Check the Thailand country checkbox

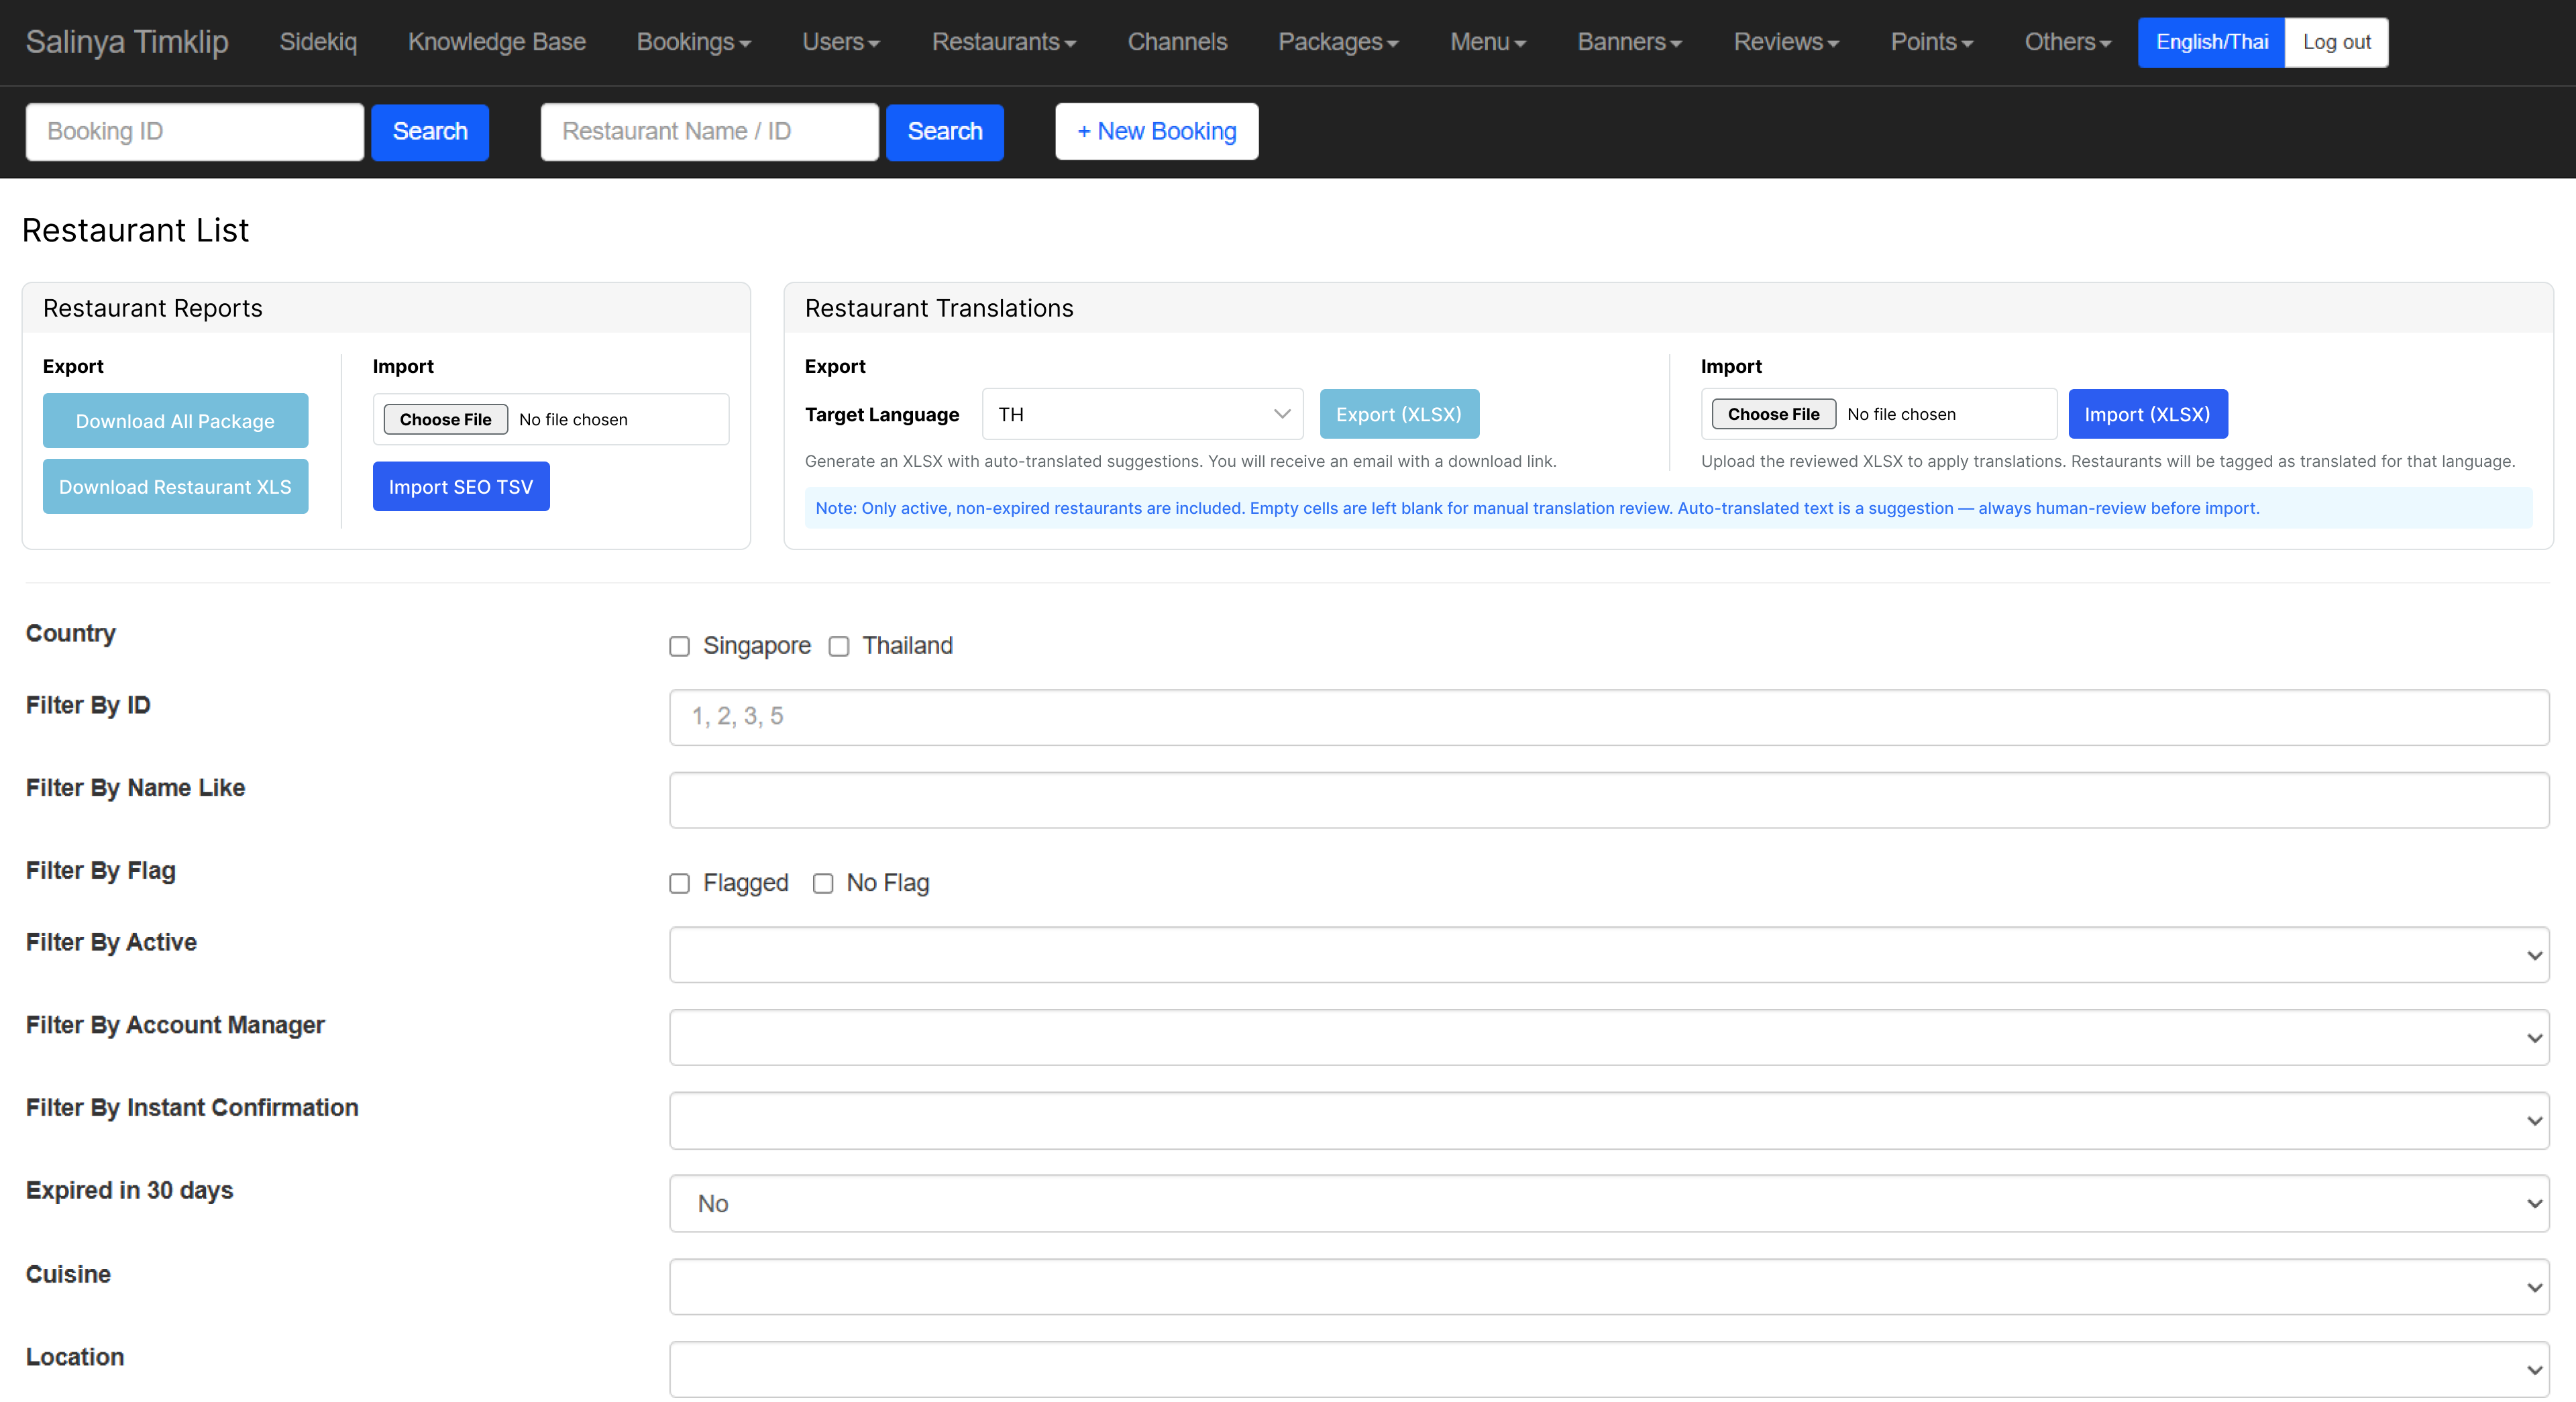[x=839, y=646]
